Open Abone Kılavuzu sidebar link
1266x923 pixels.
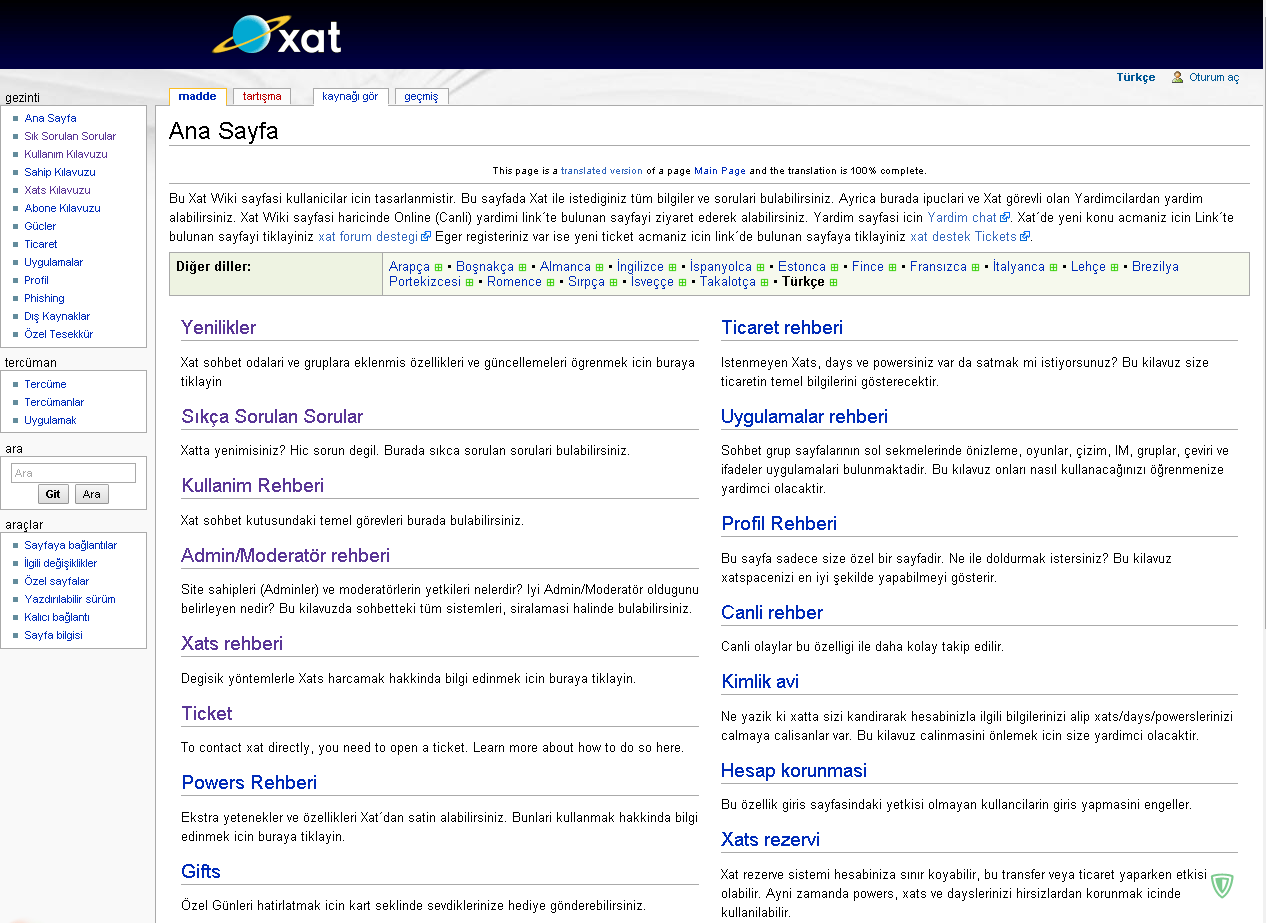[x=63, y=208]
